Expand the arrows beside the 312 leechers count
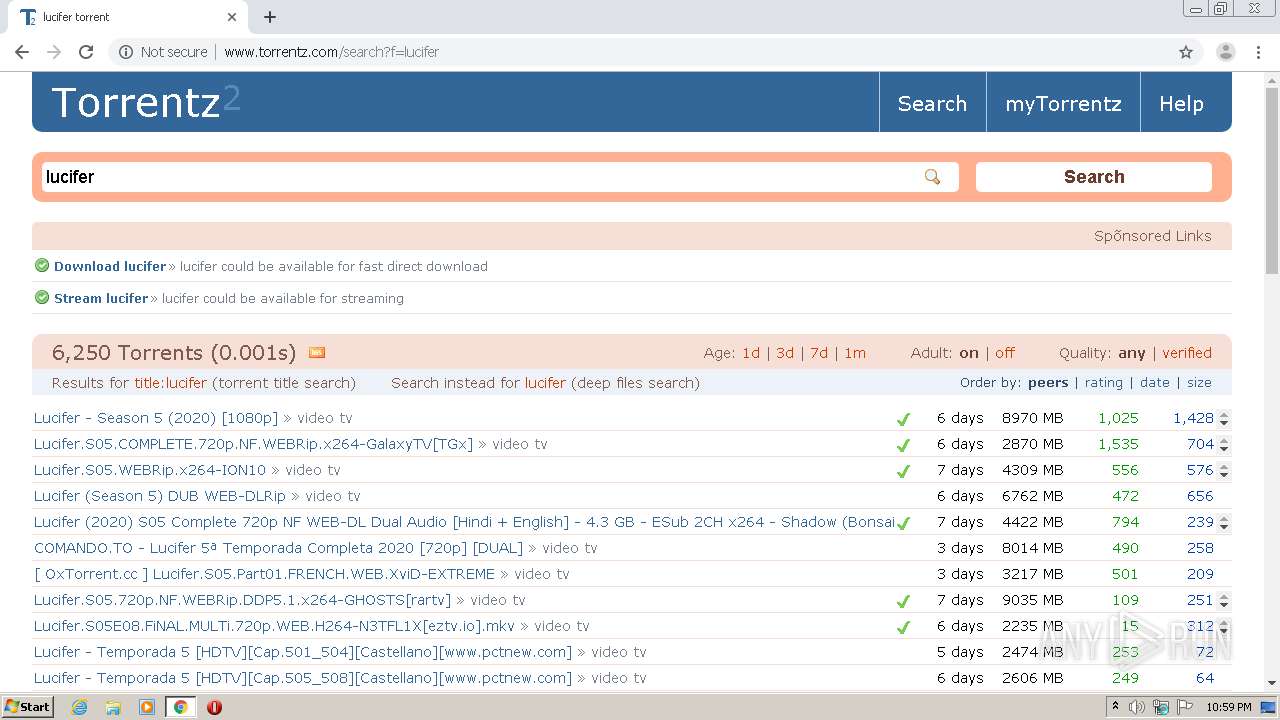The height and width of the screenshot is (720, 1280). pyautogui.click(x=1224, y=627)
